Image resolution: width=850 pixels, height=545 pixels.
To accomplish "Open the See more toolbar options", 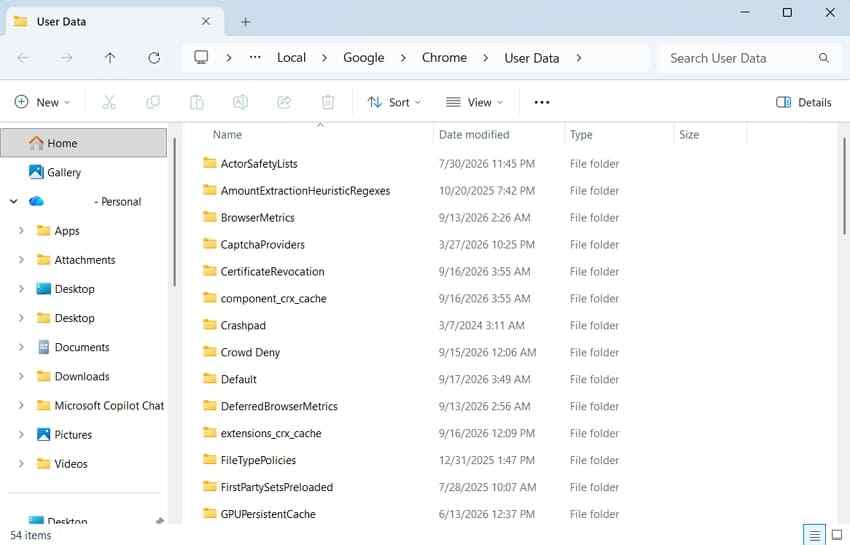I will point(542,102).
